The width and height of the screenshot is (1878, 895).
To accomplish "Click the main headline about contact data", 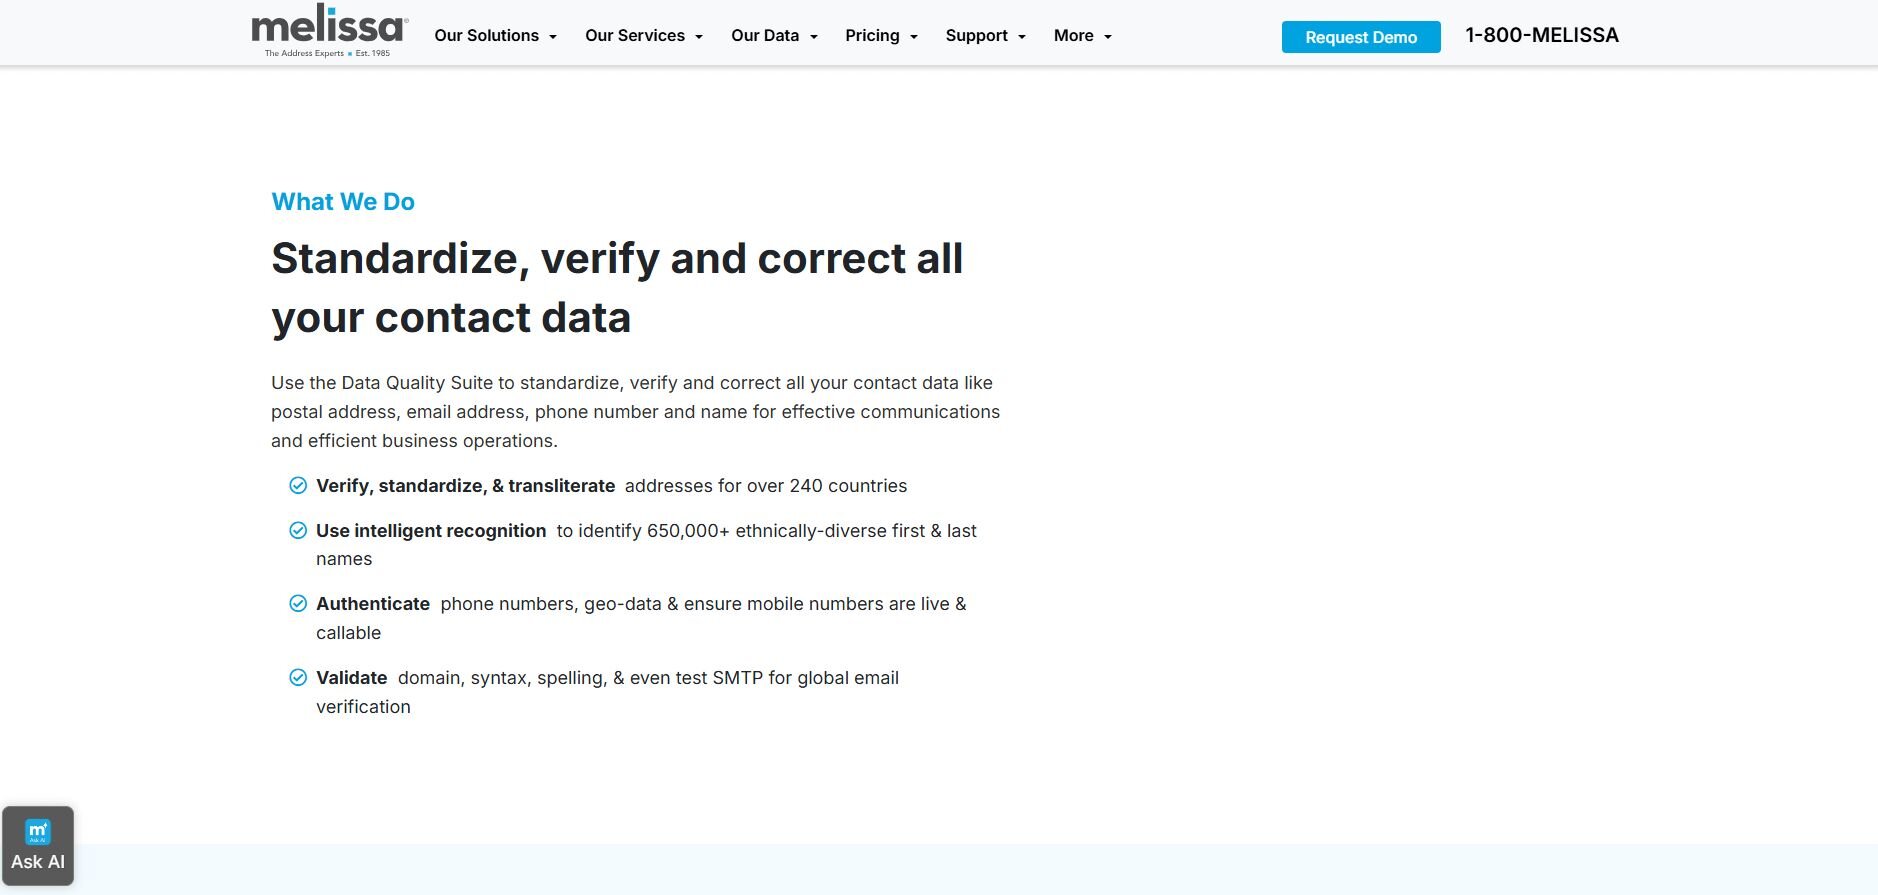I will [x=616, y=288].
